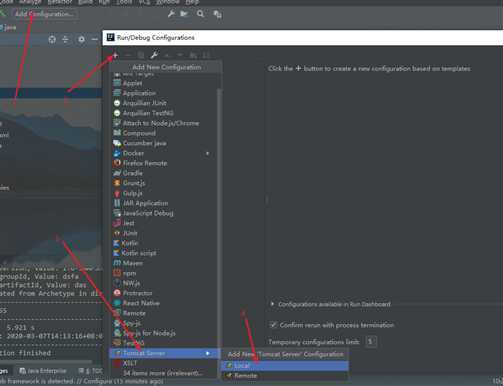The image size is (503, 386).
Task: Show the 34 more irrelevant items
Action: tap(163, 373)
